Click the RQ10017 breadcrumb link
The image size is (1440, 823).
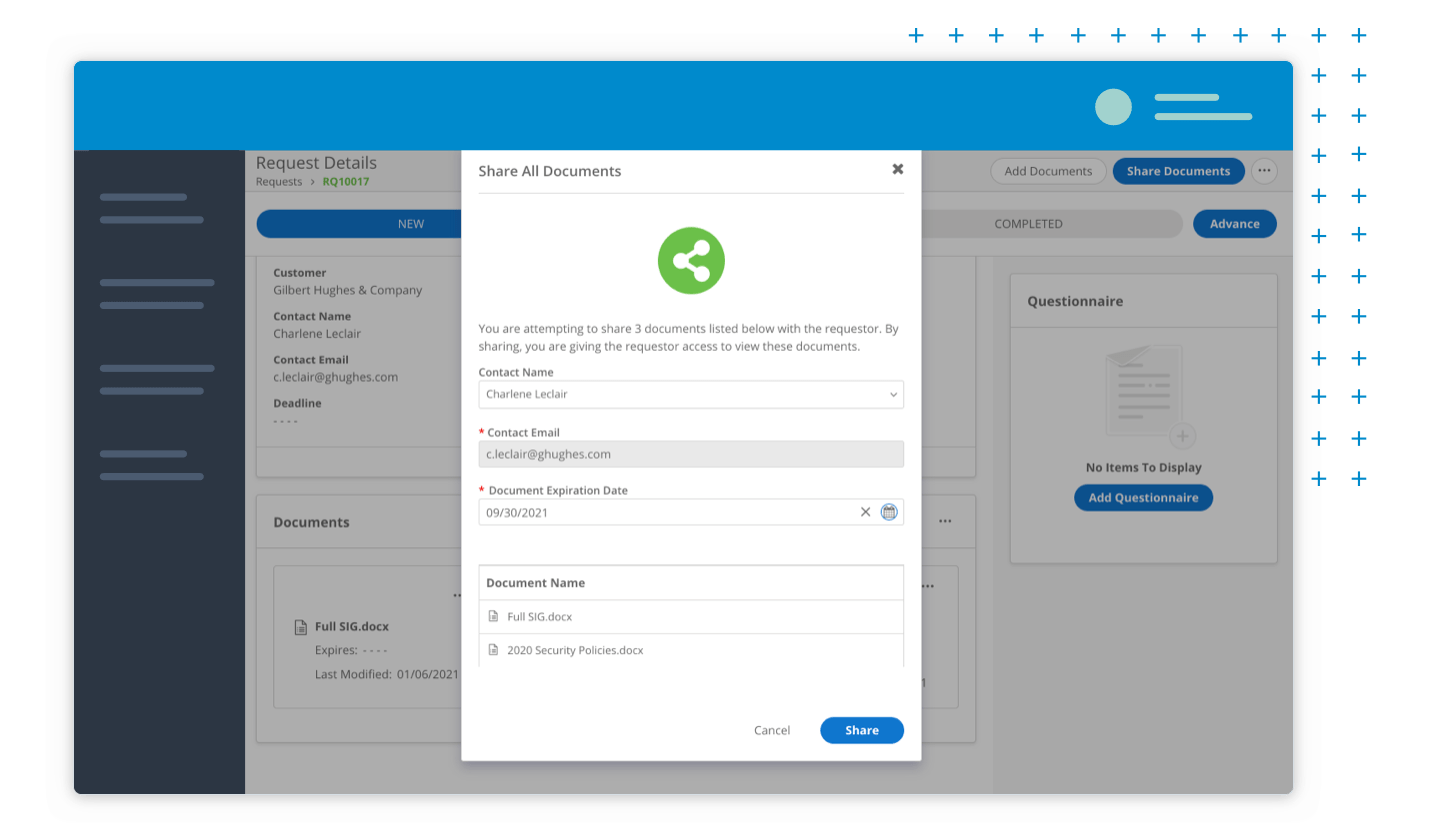tap(346, 182)
